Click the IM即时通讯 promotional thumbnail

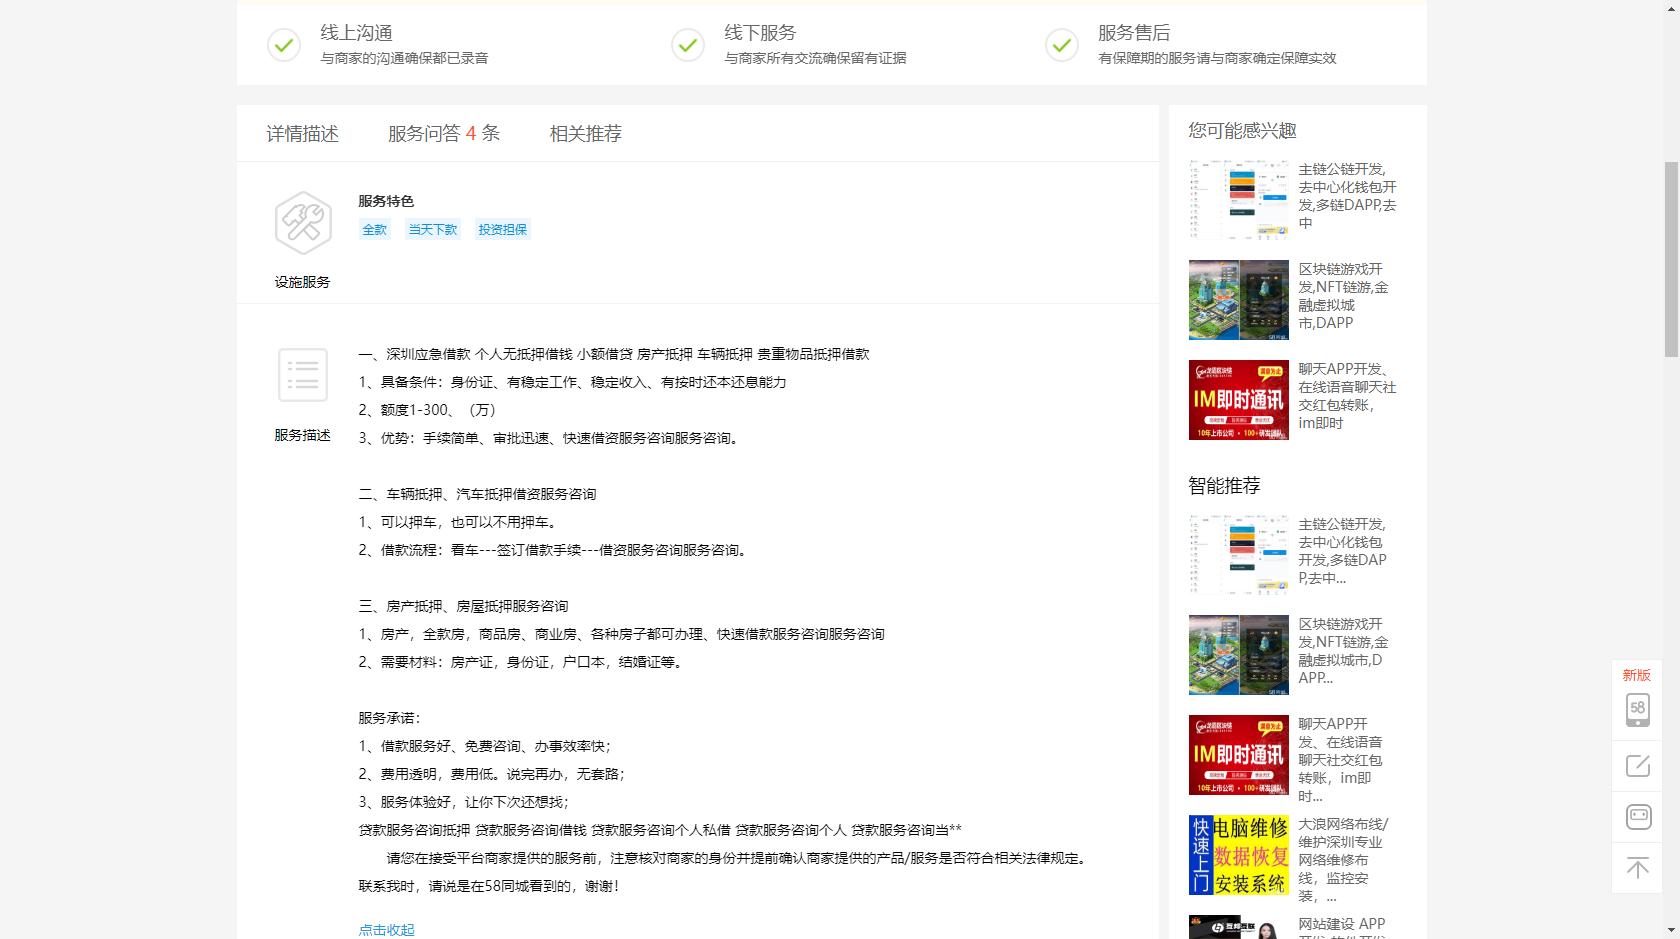coord(1238,400)
